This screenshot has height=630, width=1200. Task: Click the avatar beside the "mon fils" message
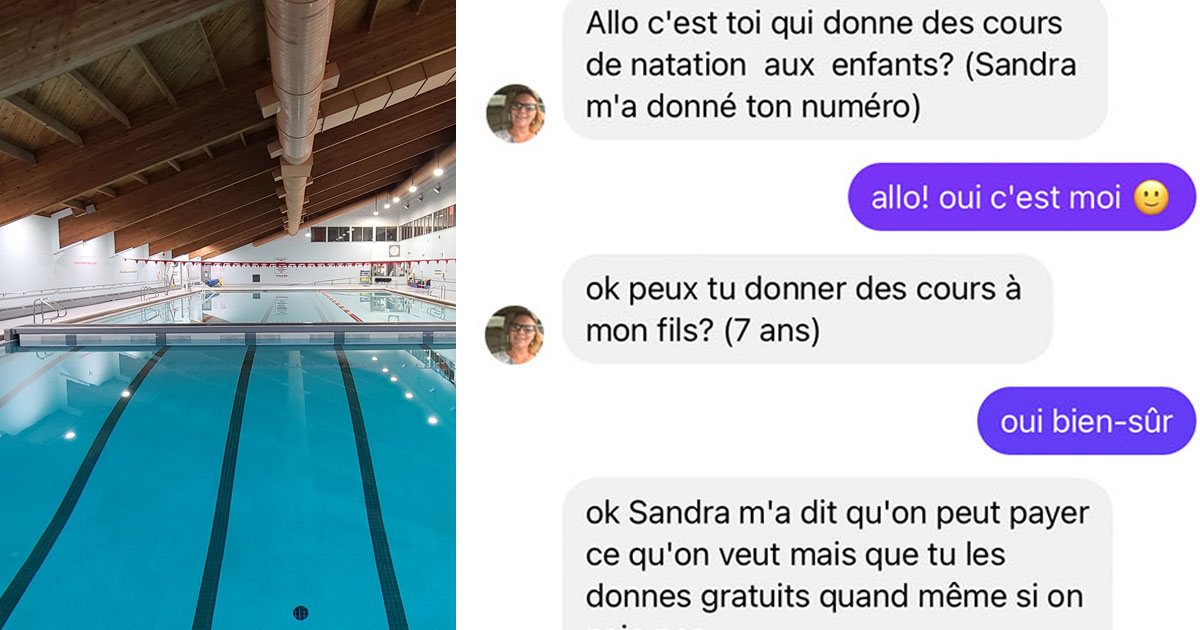tap(515, 335)
